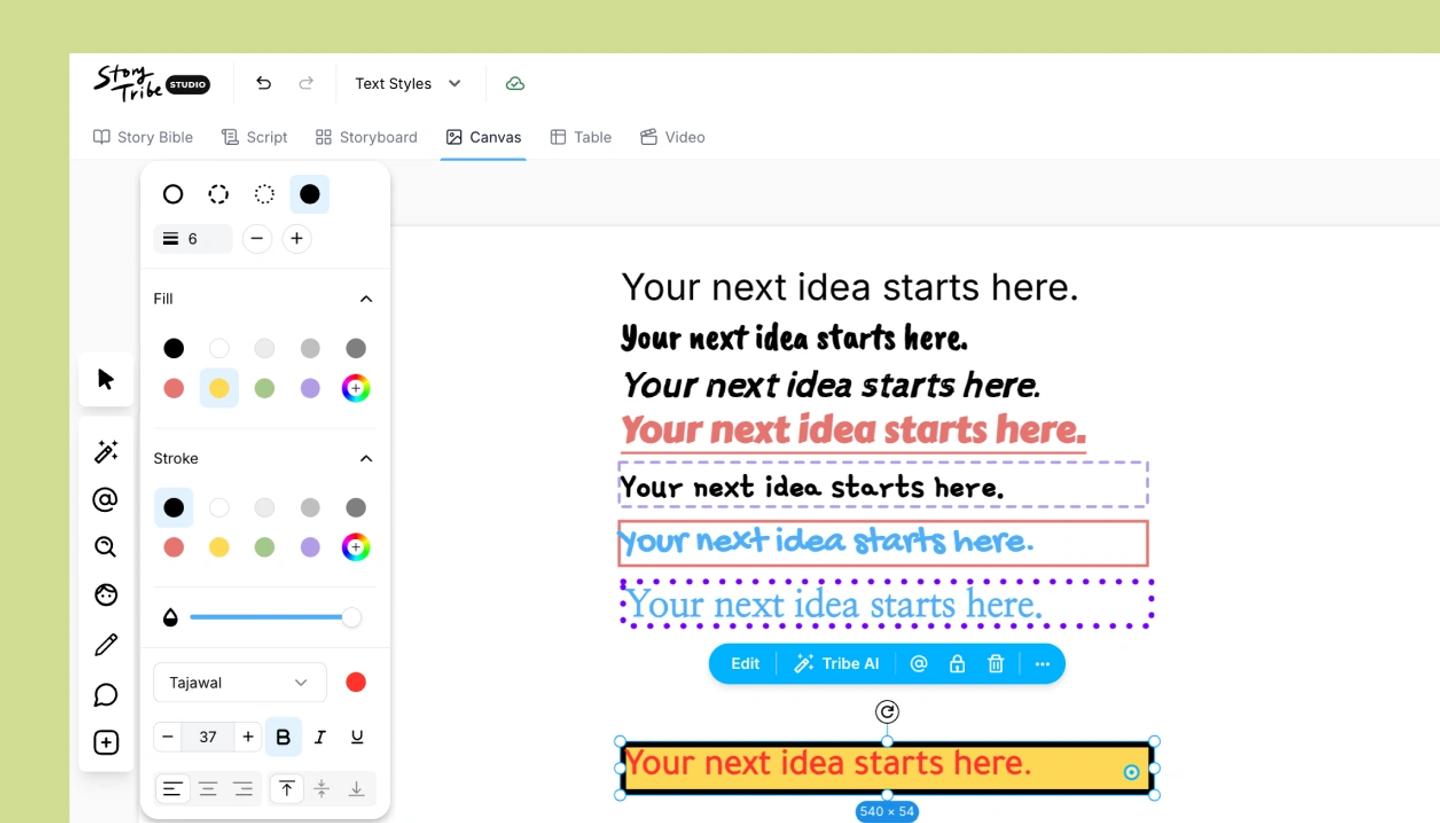The height and width of the screenshot is (823, 1440).
Task: Click the Tribe AI button
Action: click(x=836, y=663)
